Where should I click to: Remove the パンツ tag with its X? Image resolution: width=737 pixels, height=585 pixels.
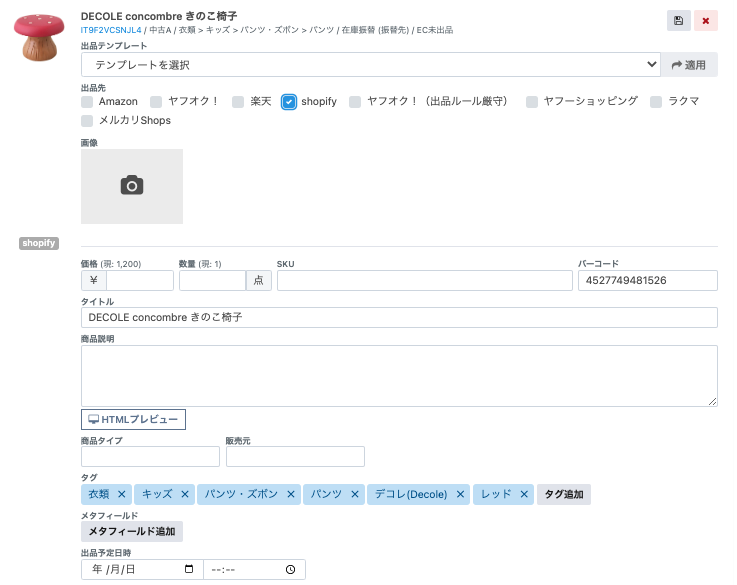[355, 494]
